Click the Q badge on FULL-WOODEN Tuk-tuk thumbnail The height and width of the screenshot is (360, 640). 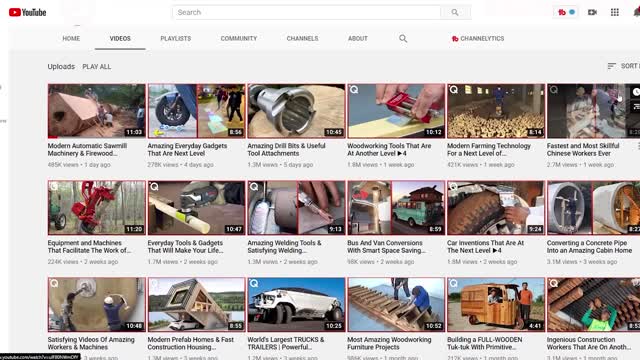point(453,283)
